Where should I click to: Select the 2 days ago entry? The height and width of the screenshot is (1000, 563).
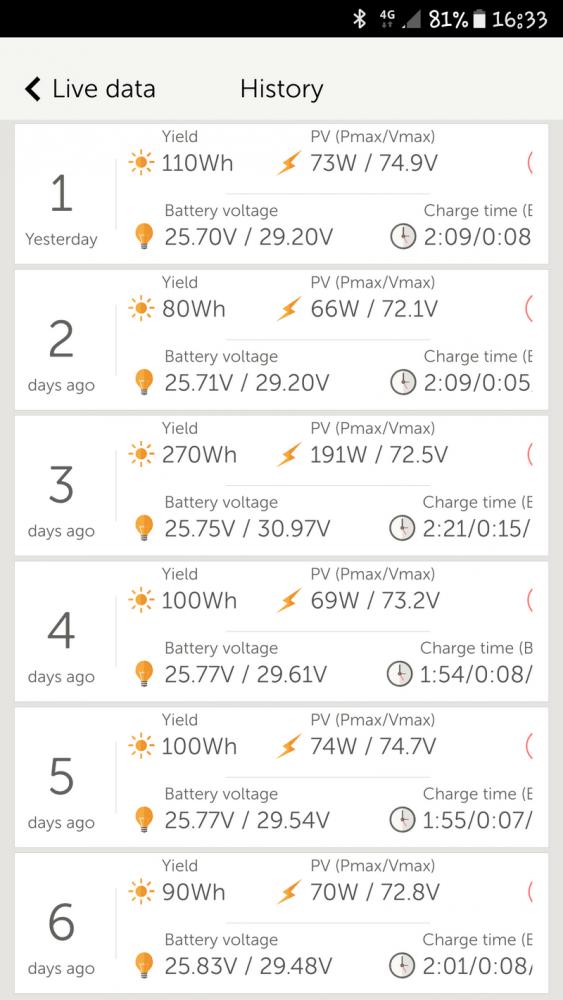(281, 340)
